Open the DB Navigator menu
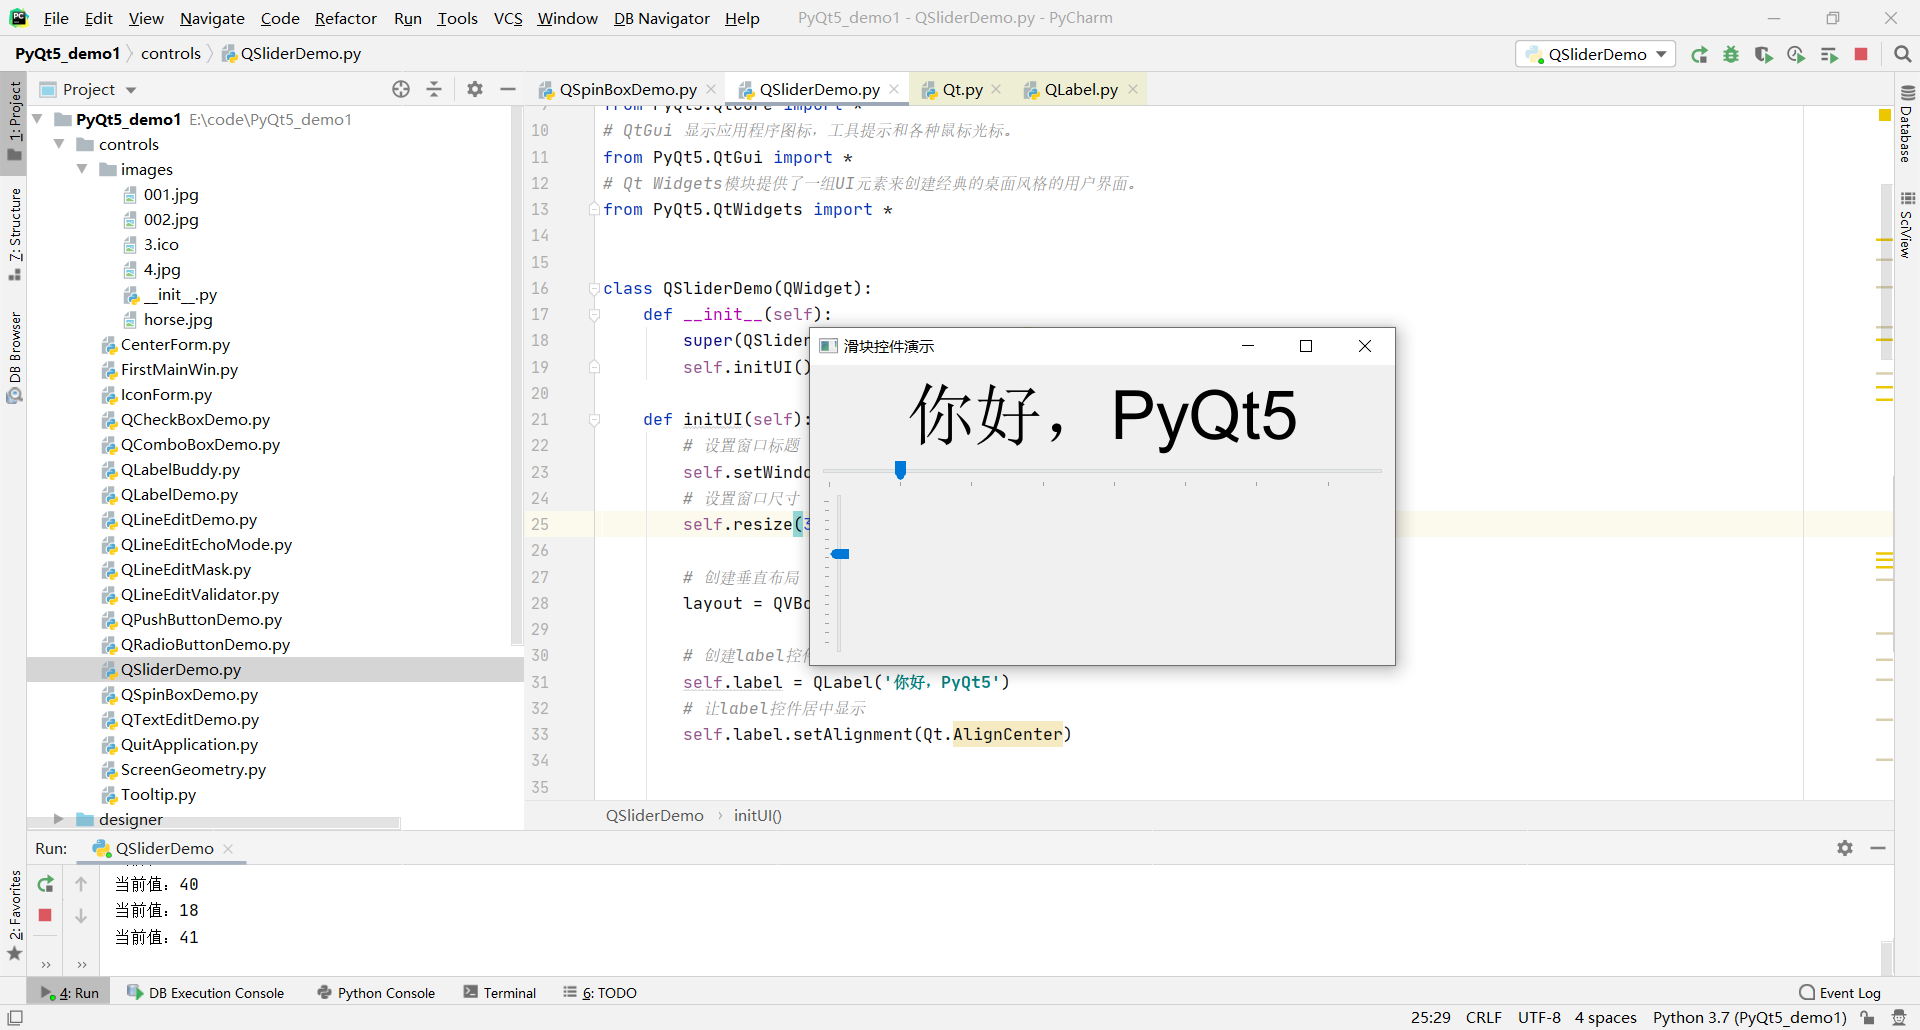 tap(661, 18)
